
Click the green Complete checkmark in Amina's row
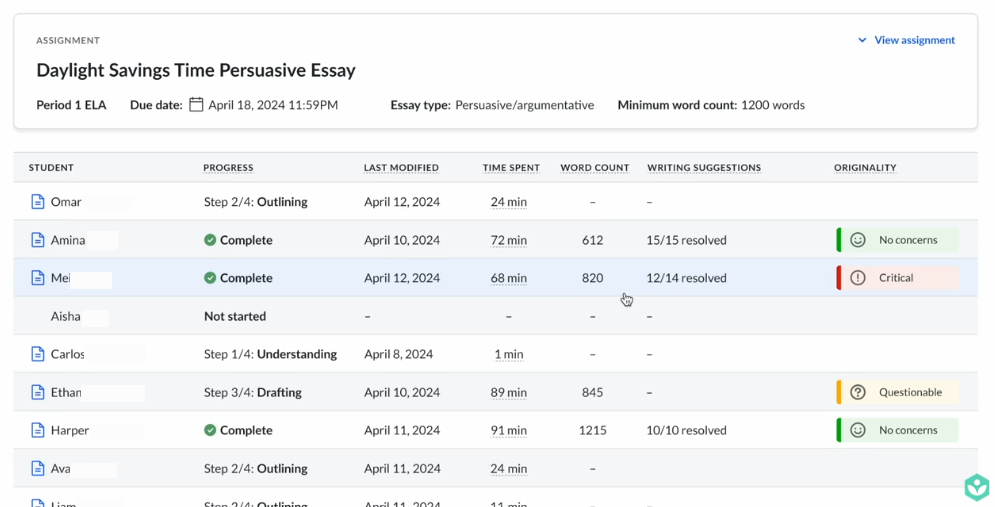[x=210, y=240]
